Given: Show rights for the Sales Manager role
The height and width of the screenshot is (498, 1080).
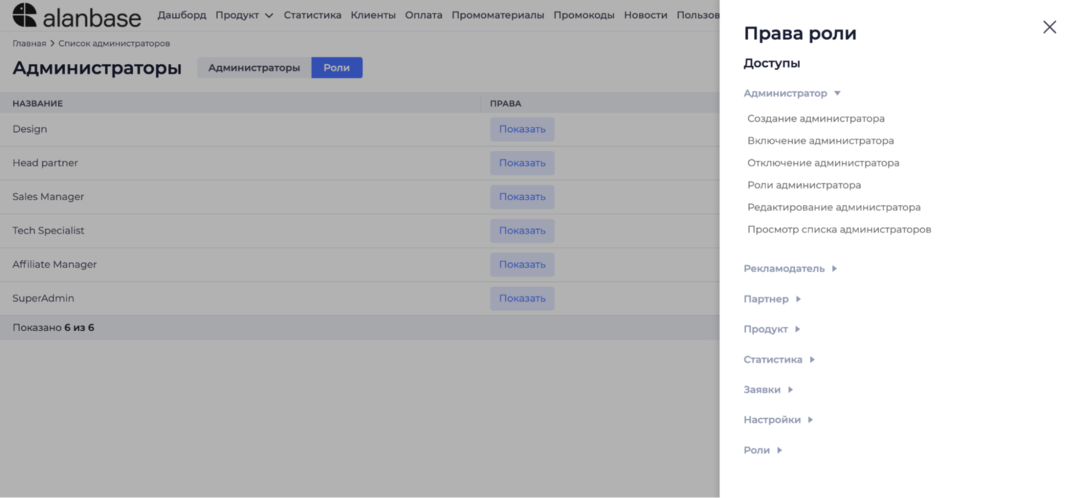Looking at the screenshot, I should coord(522,196).
